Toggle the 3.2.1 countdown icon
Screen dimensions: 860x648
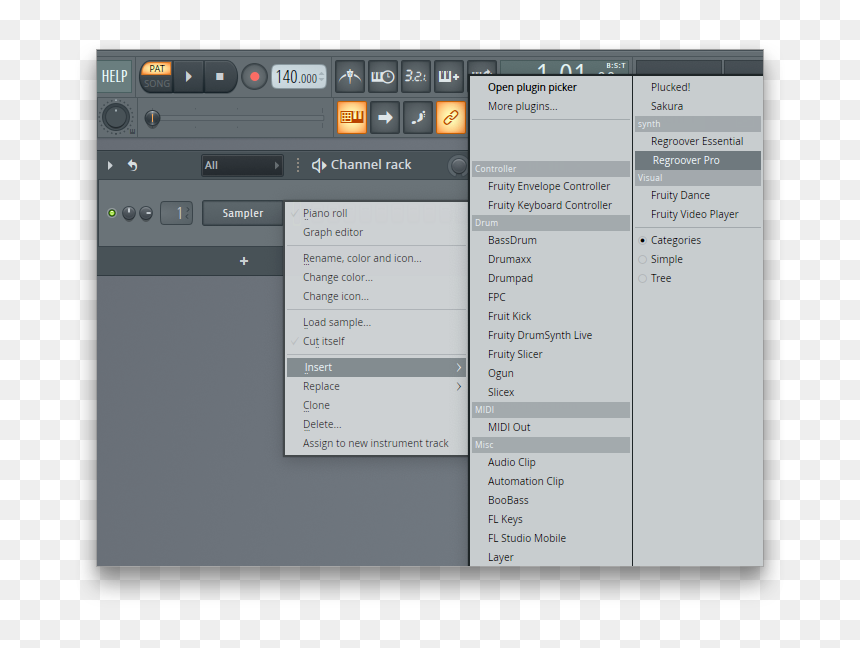pyautogui.click(x=416, y=76)
